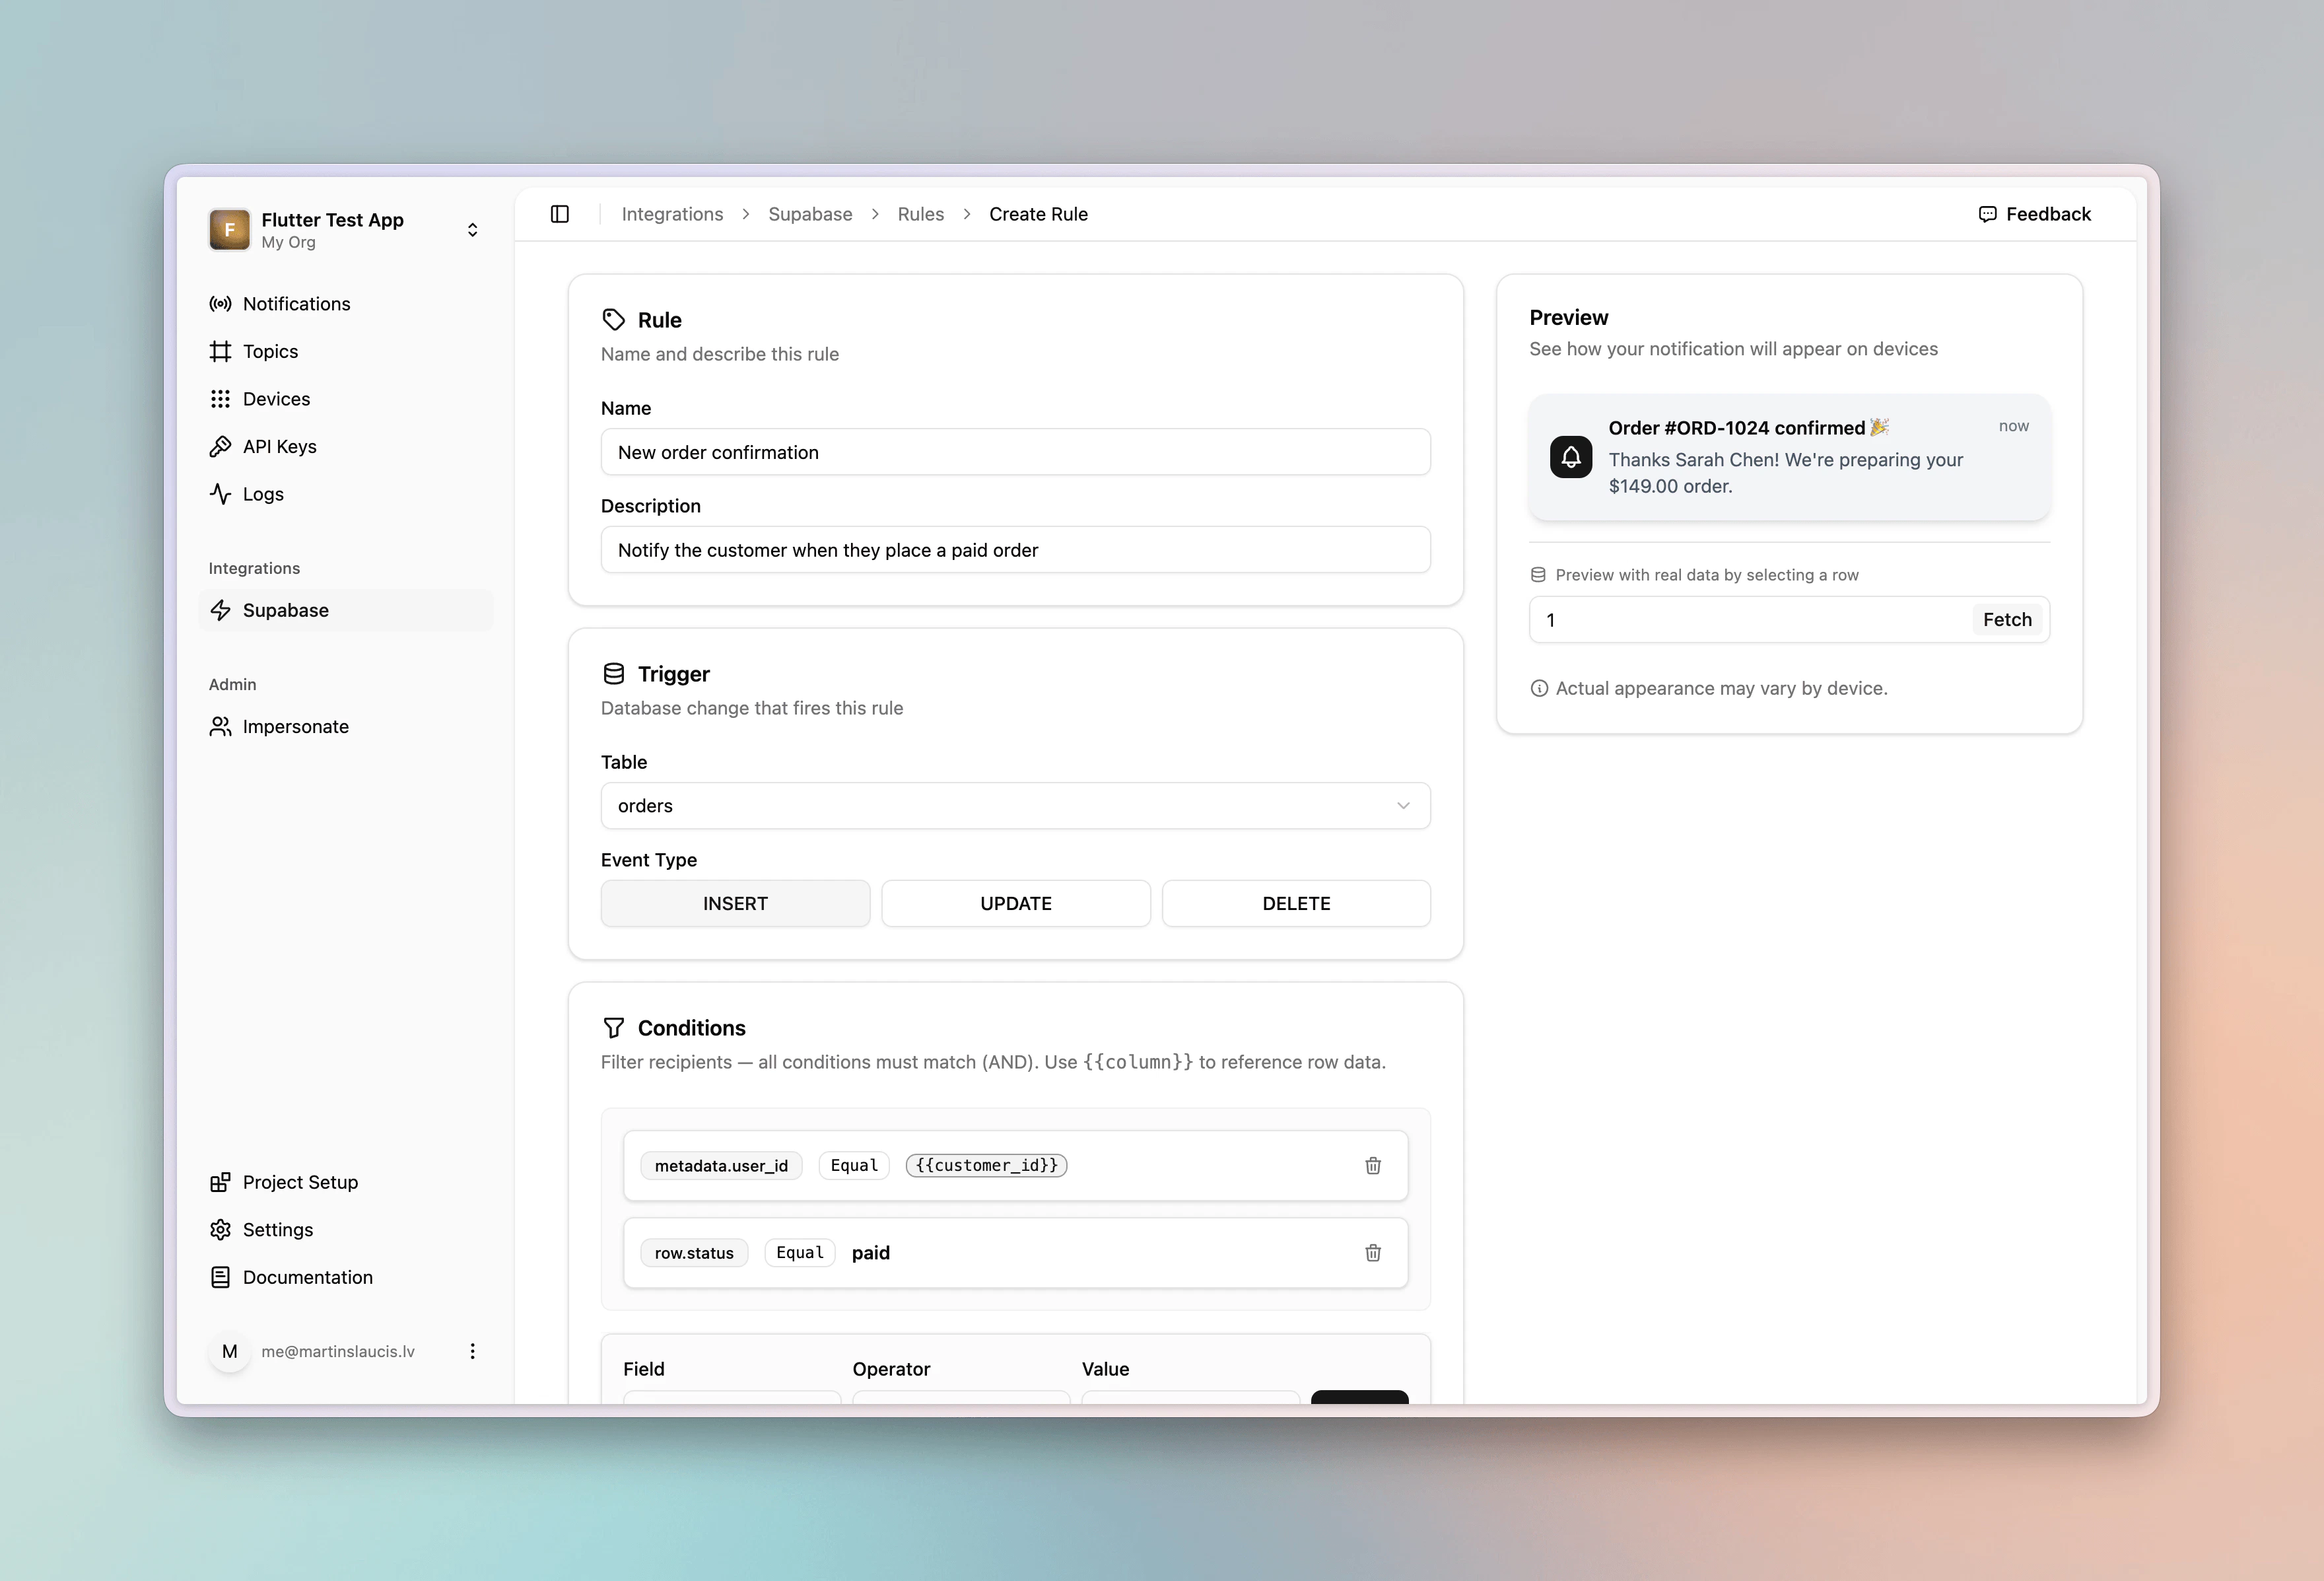
Task: Go to Rules breadcrumb
Action: [x=920, y=214]
